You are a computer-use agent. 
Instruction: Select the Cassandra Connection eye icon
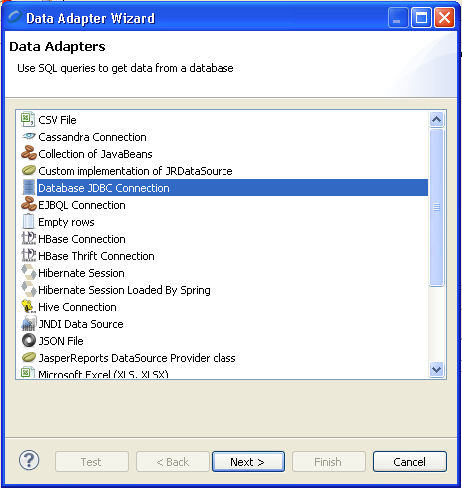pos(29,136)
